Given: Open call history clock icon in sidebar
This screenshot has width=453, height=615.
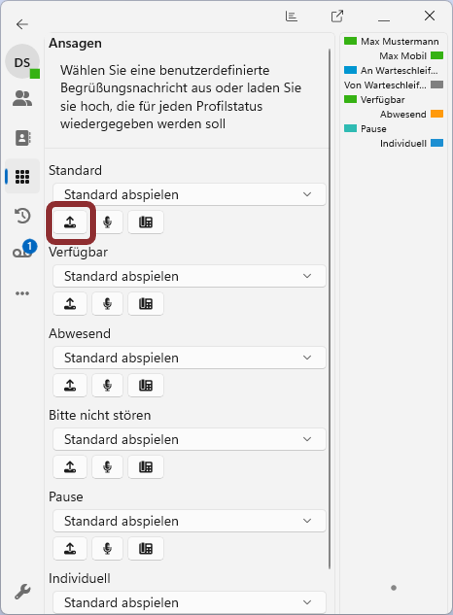Looking at the screenshot, I should click(x=22, y=216).
